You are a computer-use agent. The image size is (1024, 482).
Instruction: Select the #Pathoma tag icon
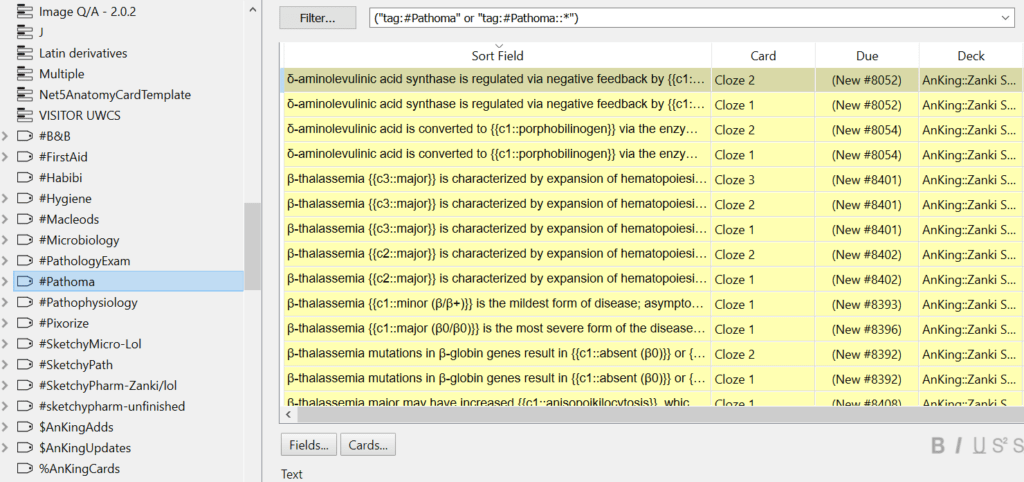(x=24, y=281)
